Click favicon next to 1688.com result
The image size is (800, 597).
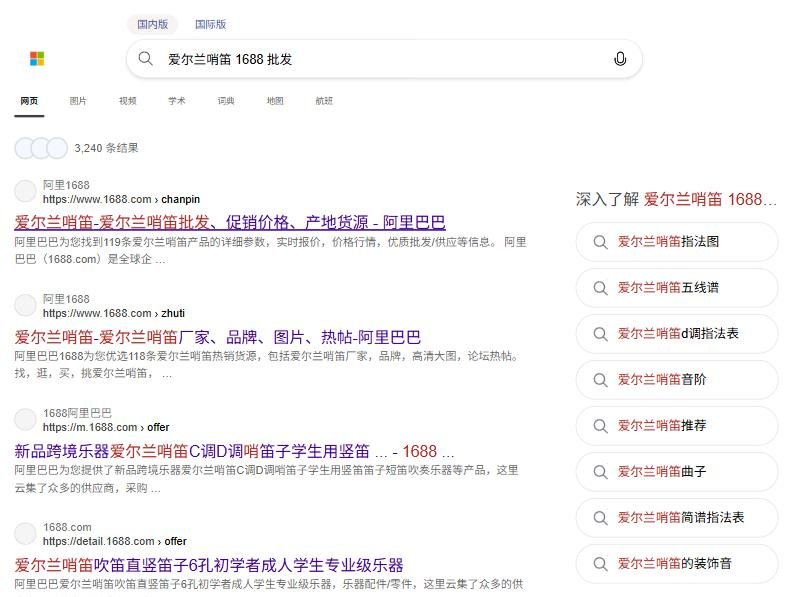tap(25, 533)
